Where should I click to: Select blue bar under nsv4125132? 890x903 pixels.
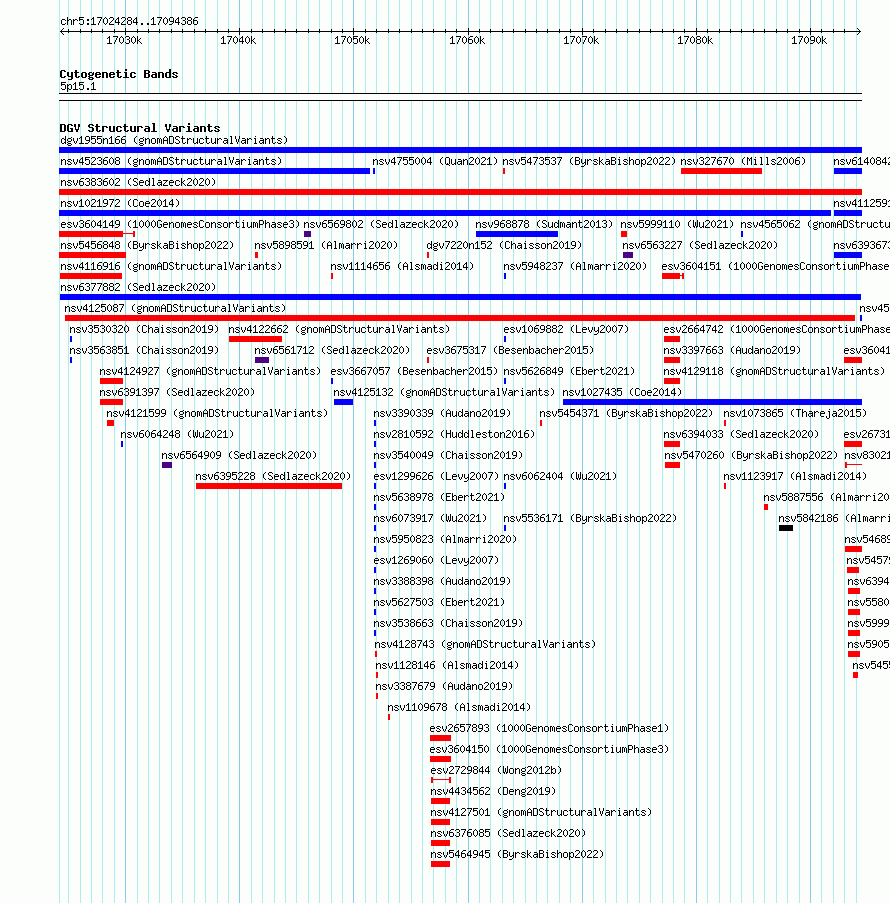point(343,402)
